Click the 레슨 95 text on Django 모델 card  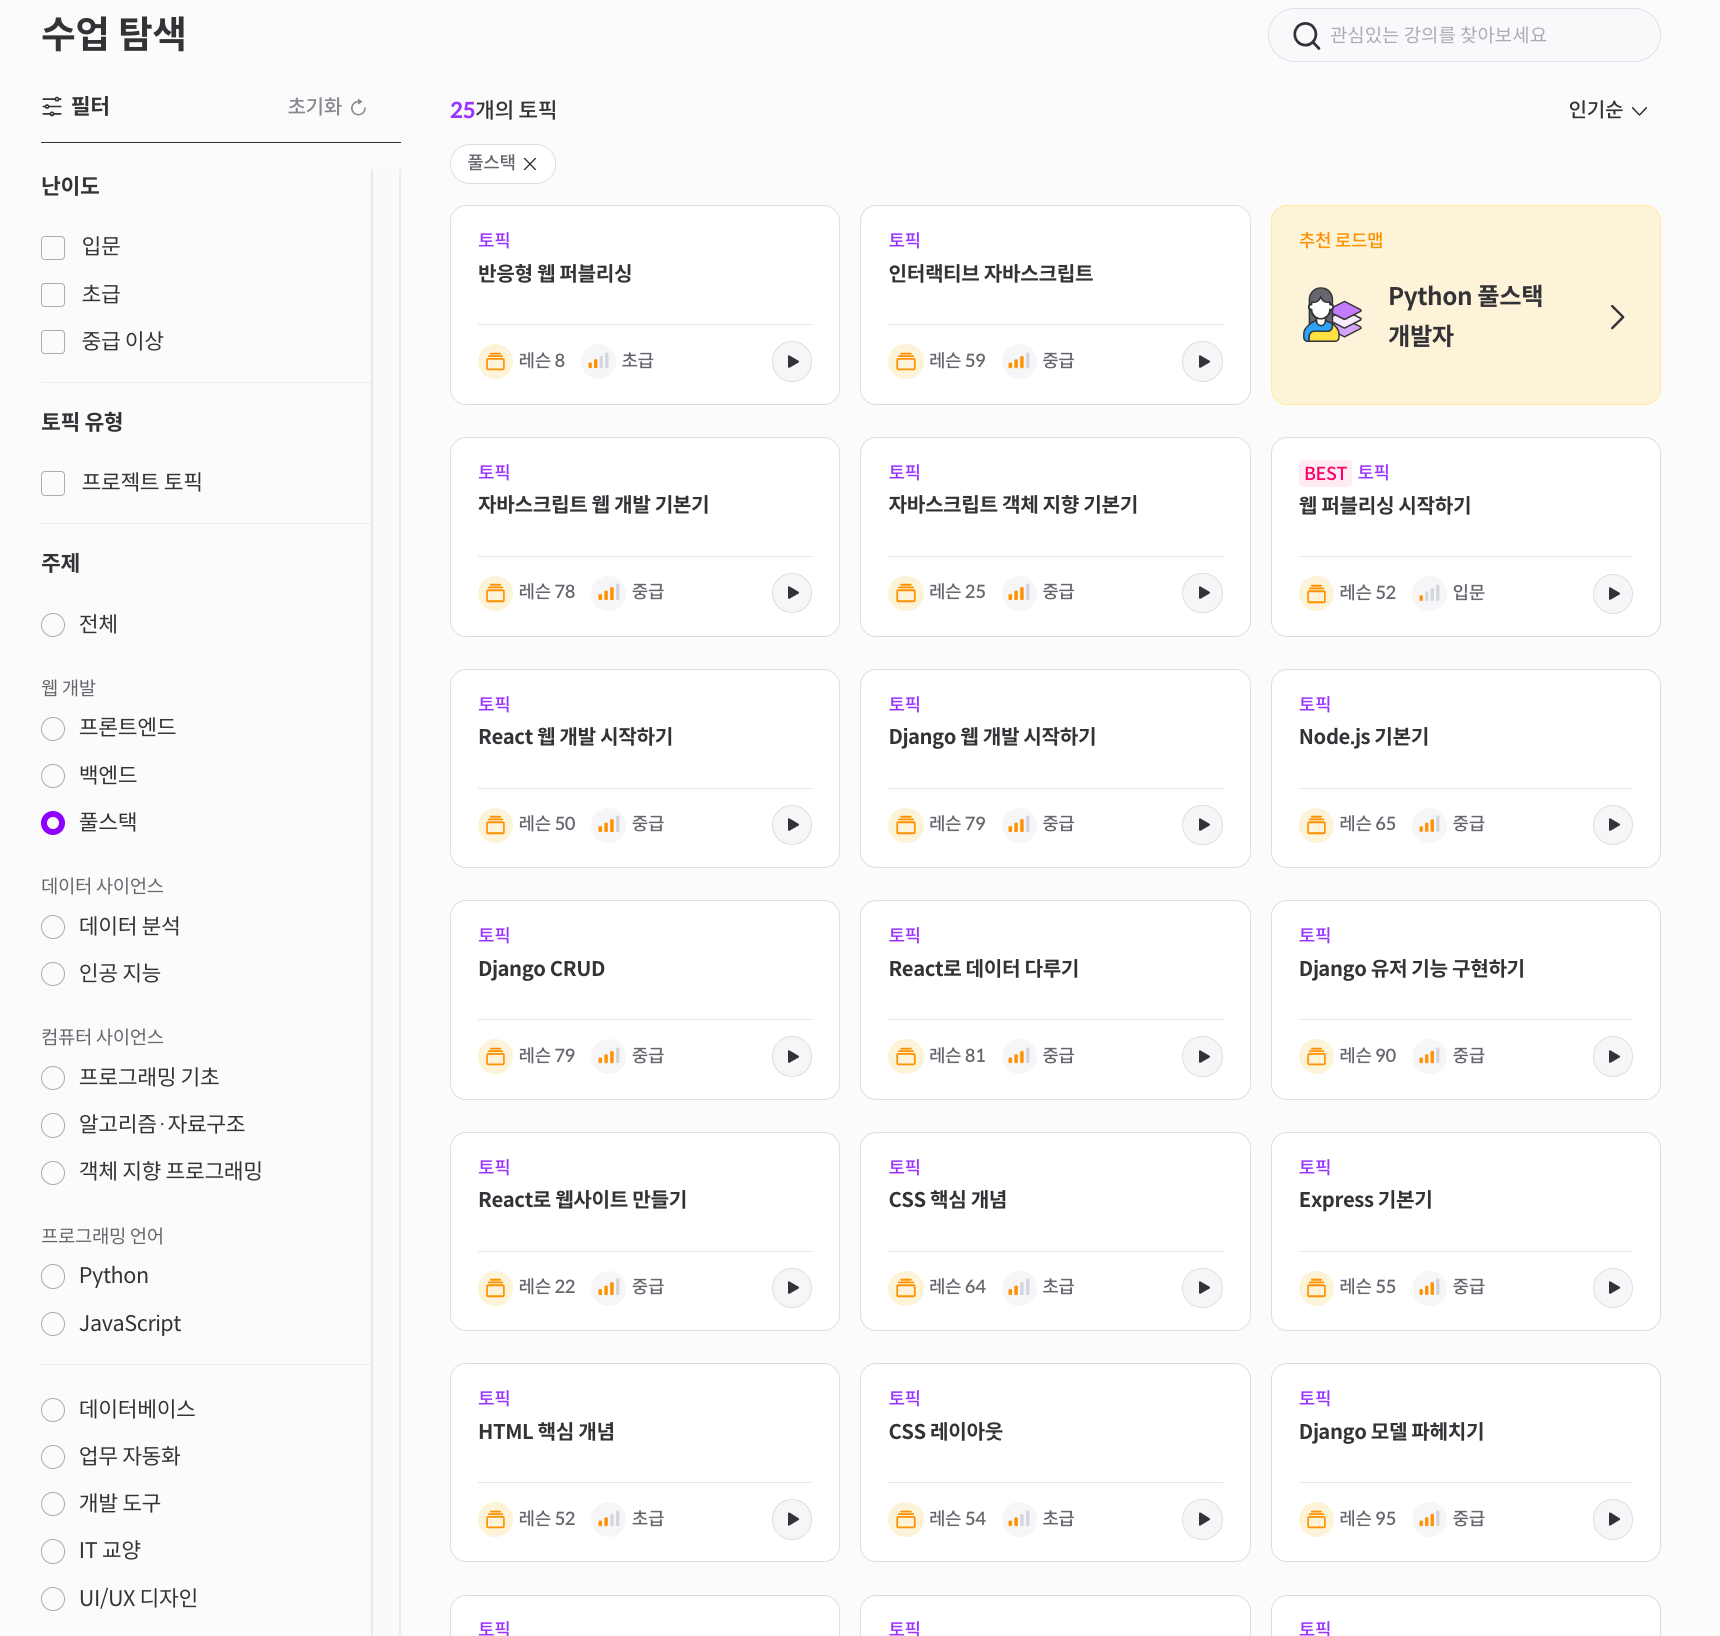(1367, 1518)
